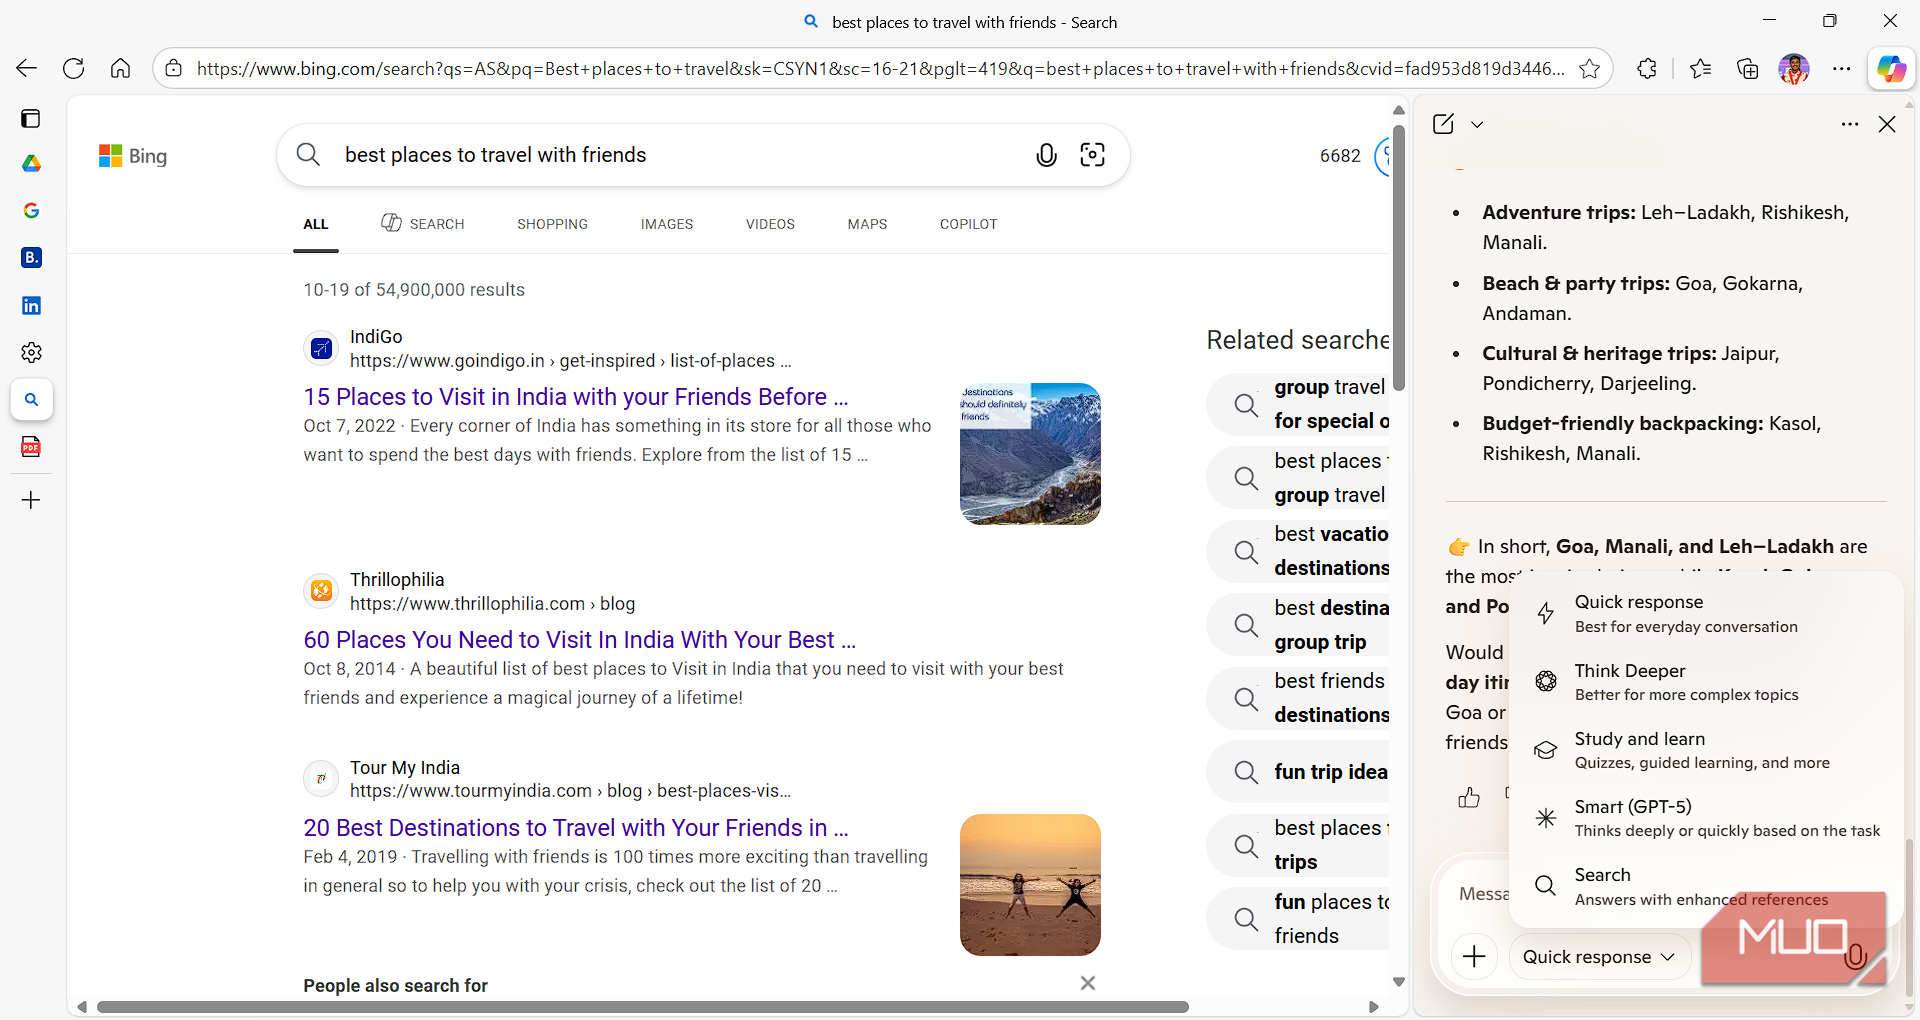Open the Collections icon in toolbar
This screenshot has height=1020, width=1920.
pyautogui.click(x=1747, y=68)
